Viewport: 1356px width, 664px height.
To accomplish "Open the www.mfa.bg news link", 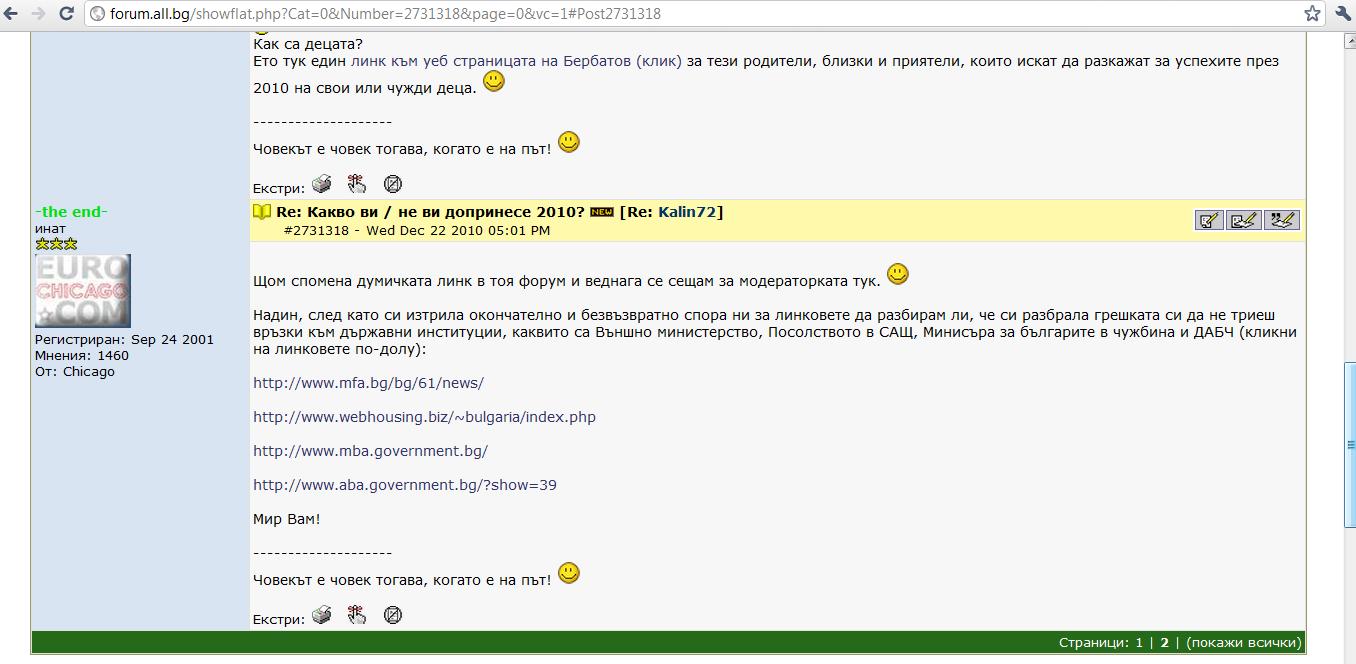I will (368, 383).
